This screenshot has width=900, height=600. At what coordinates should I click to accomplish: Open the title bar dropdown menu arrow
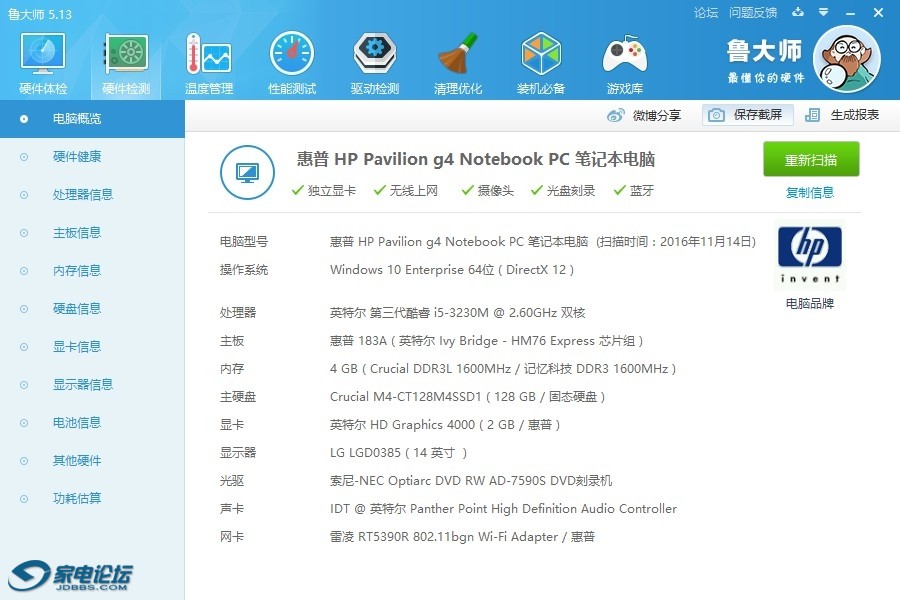point(823,12)
